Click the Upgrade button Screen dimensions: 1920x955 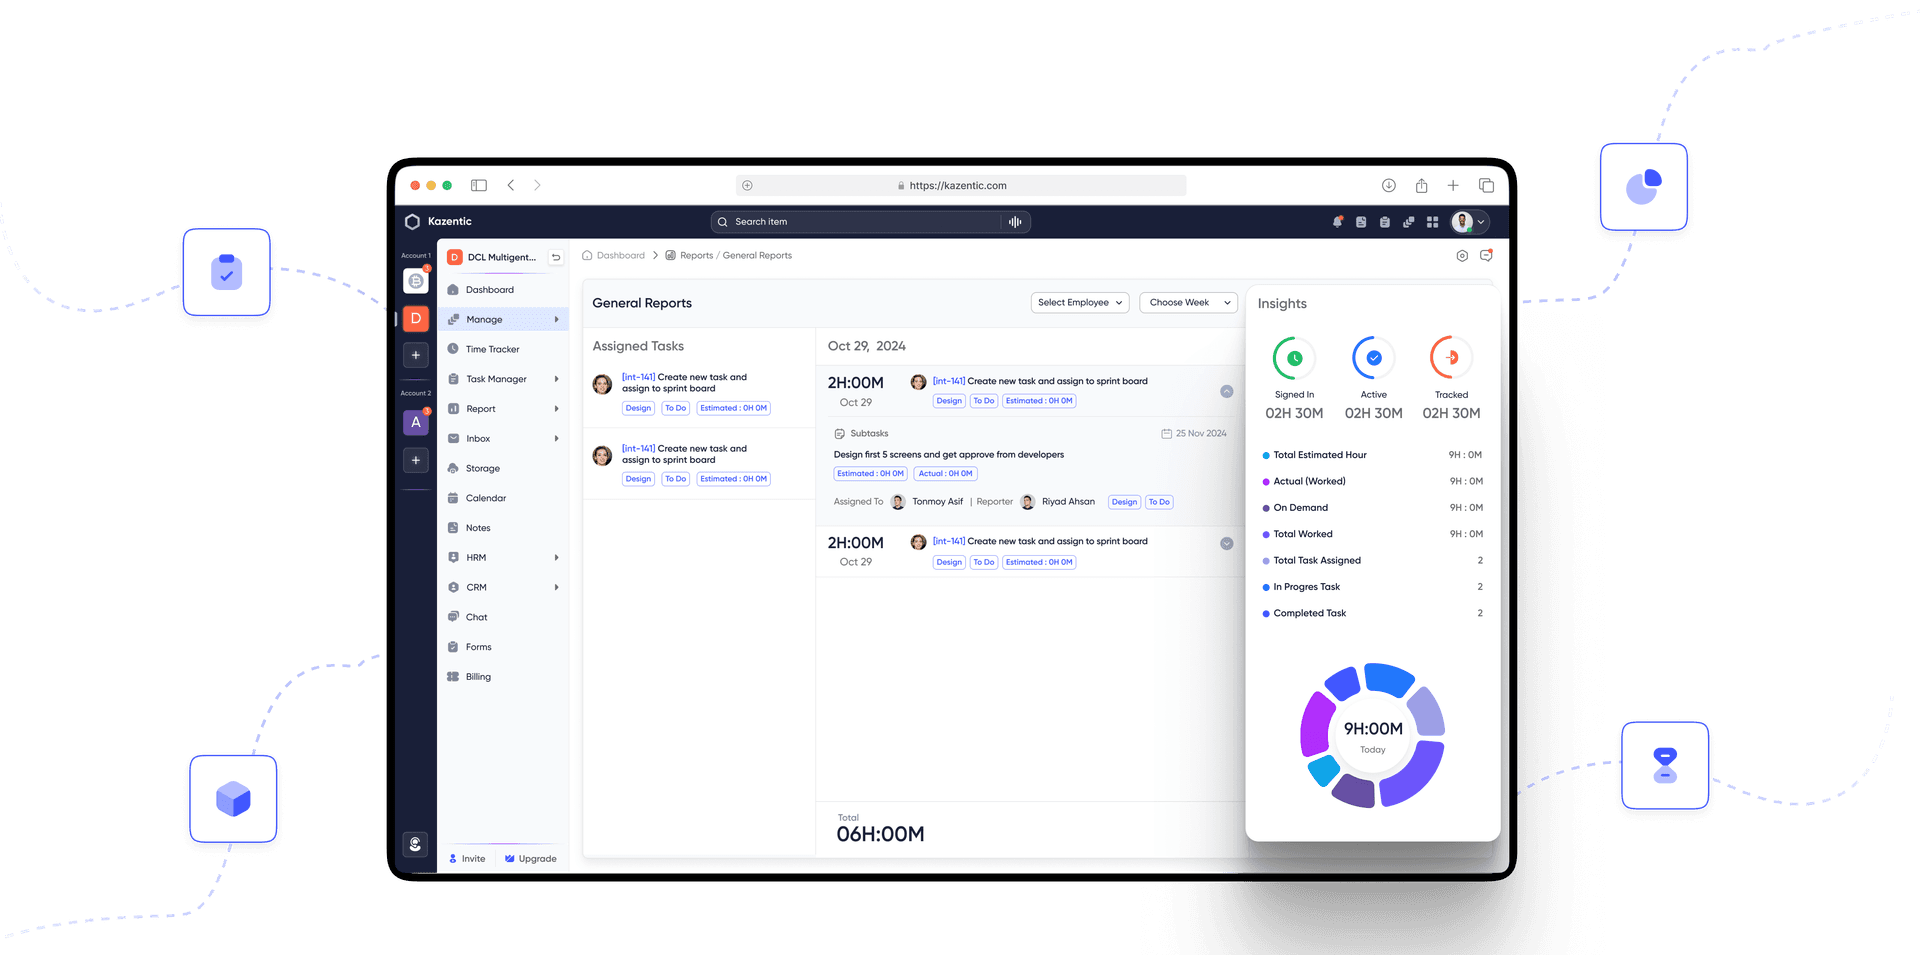(531, 859)
